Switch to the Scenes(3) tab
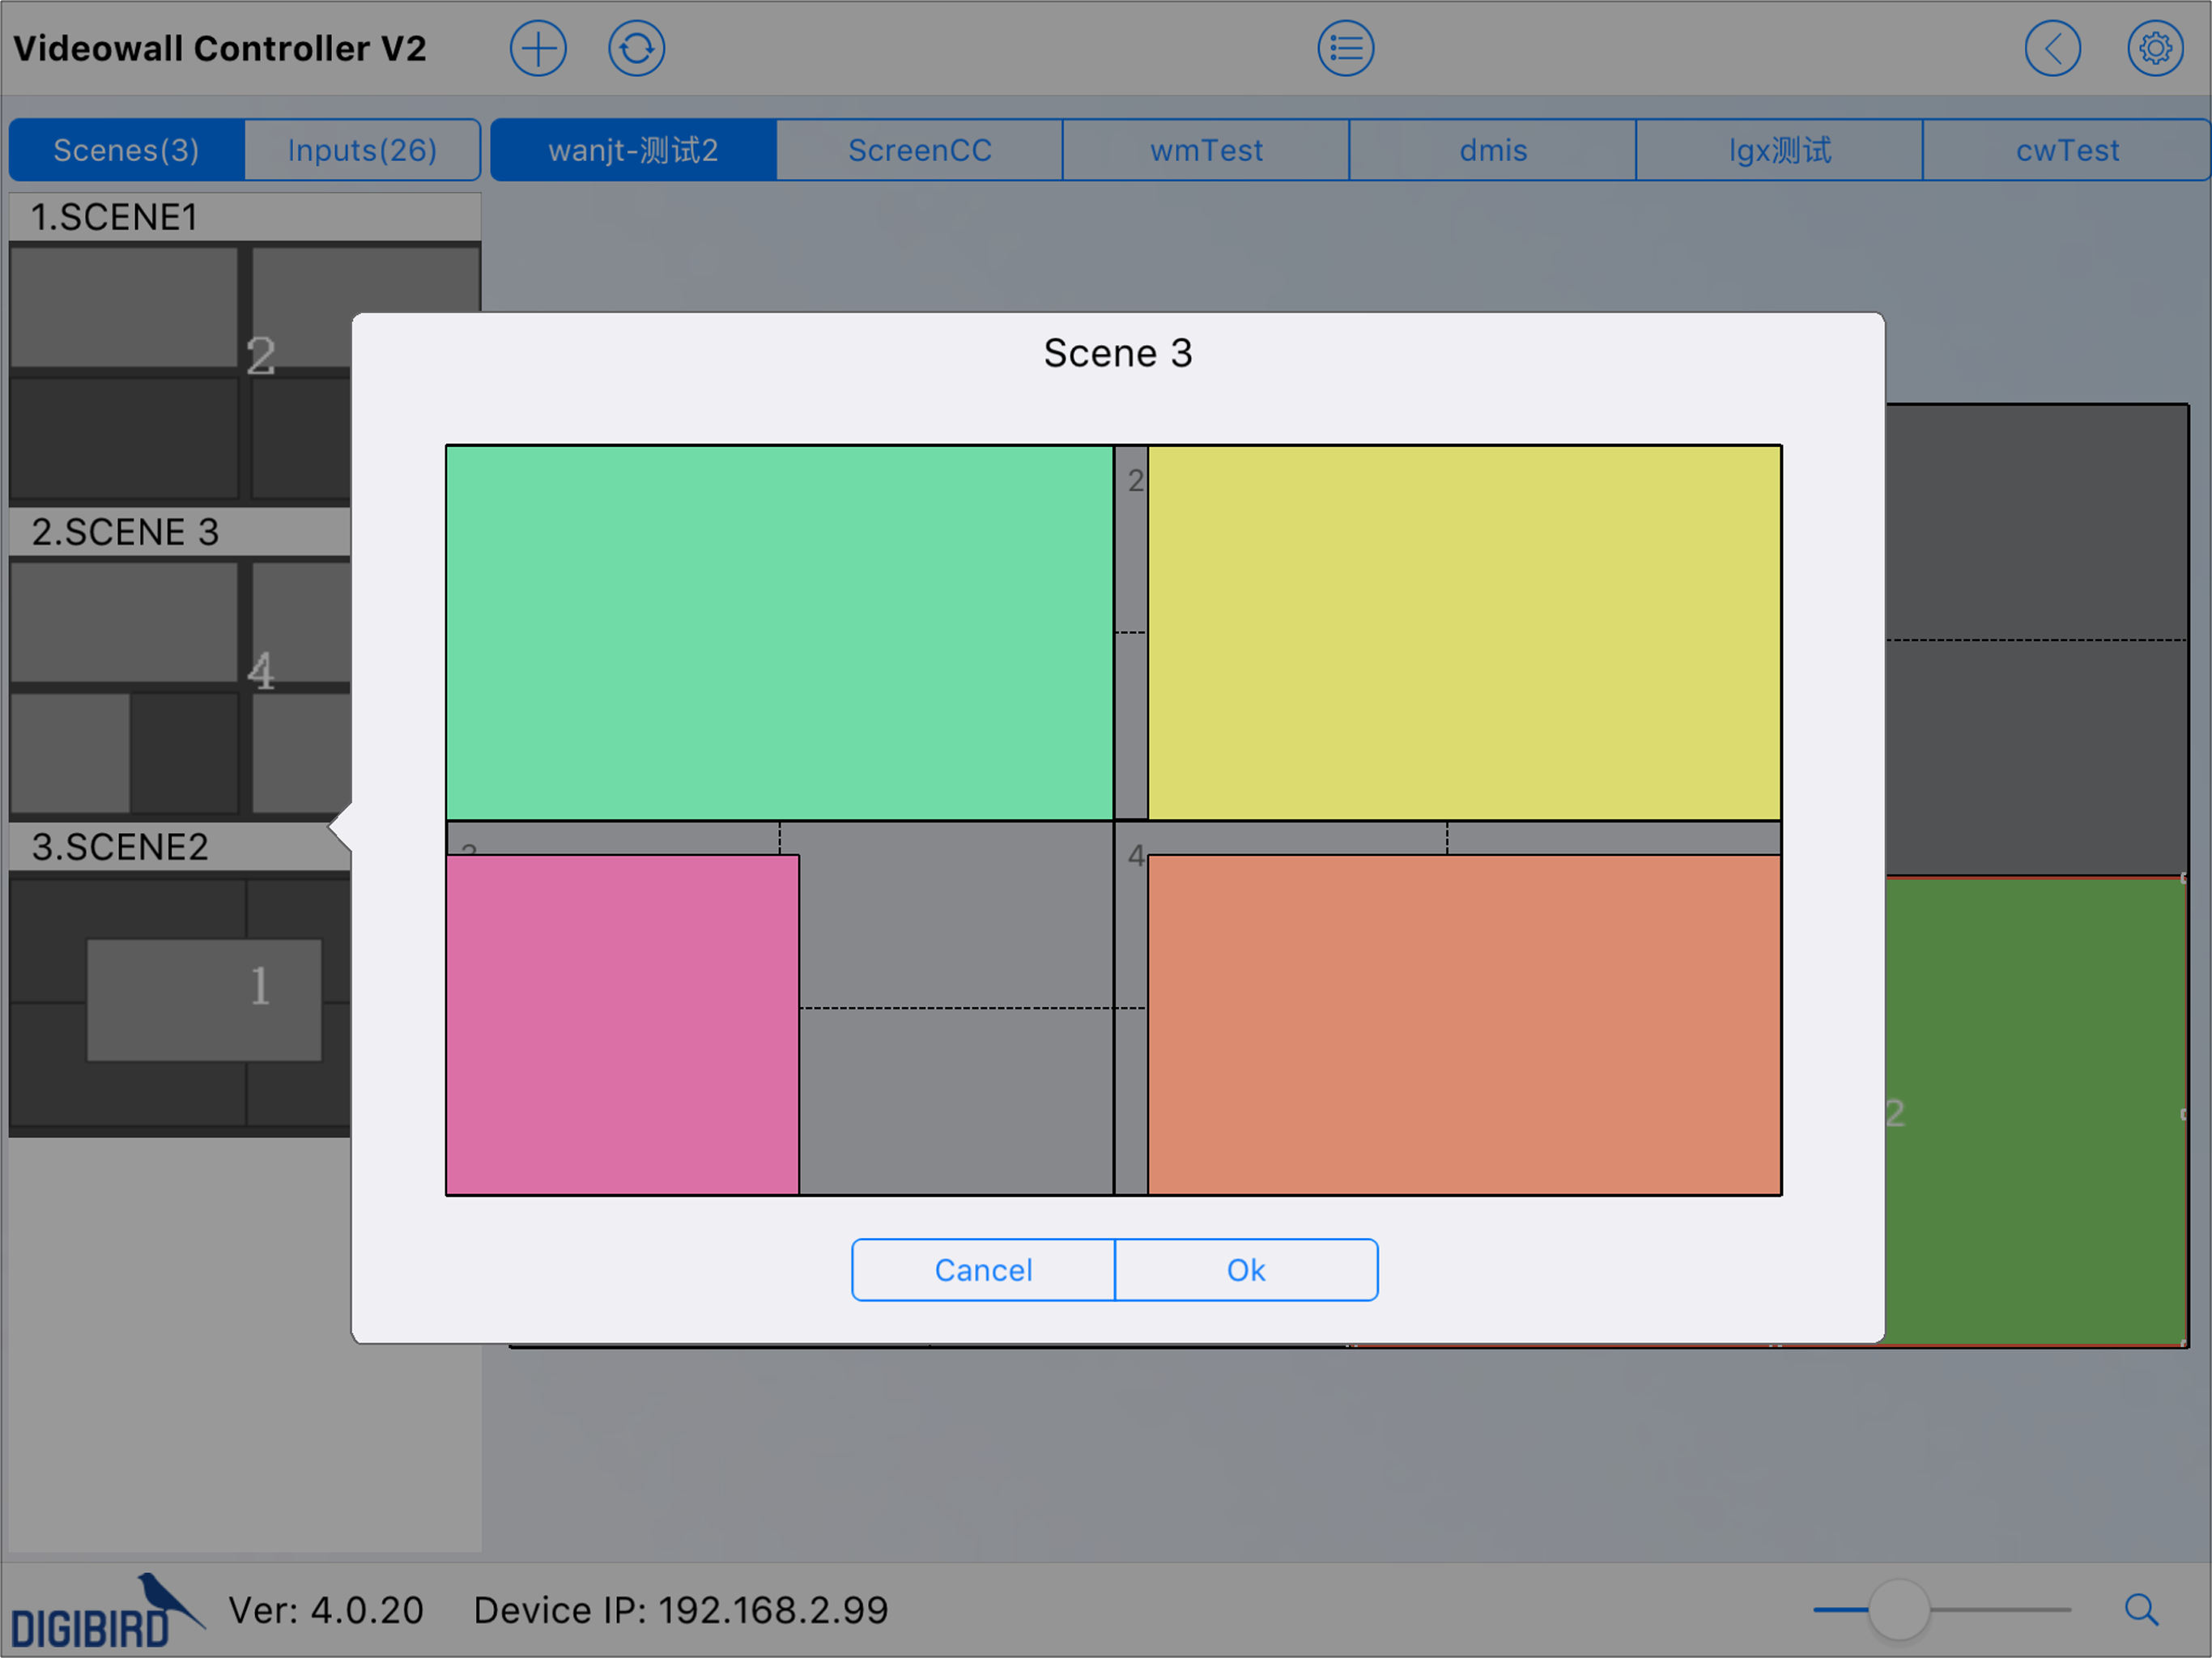2212x1658 pixels. [126, 150]
